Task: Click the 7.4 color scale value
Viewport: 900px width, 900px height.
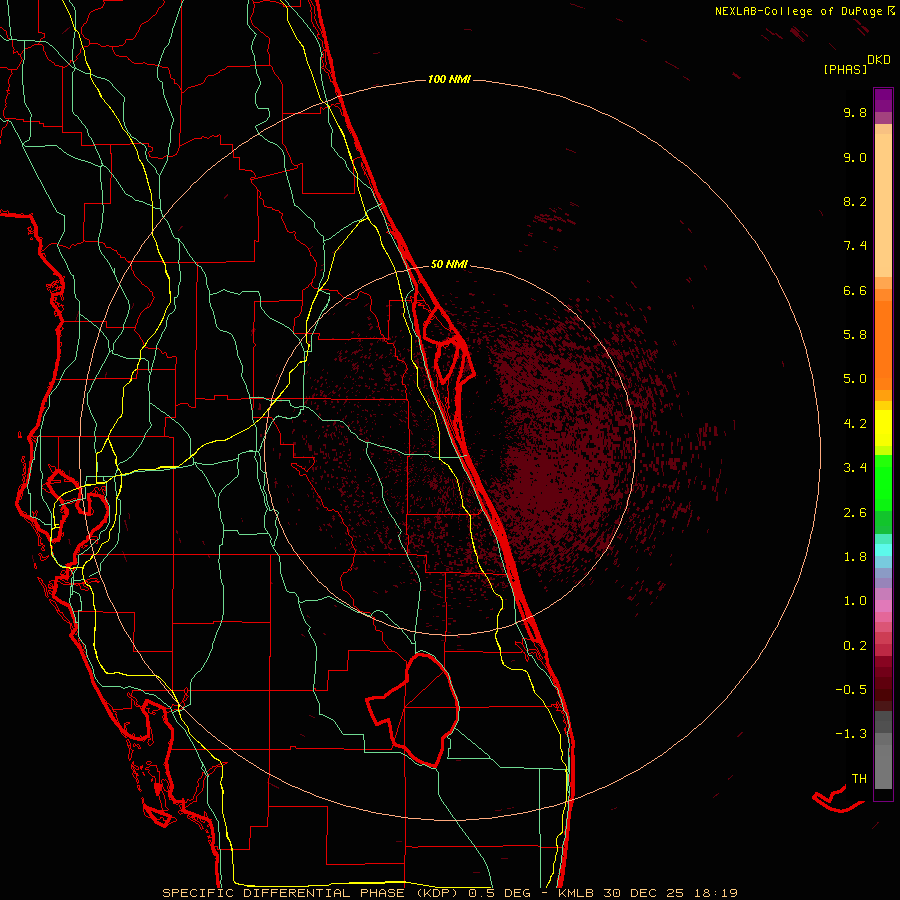Action: click(x=855, y=246)
